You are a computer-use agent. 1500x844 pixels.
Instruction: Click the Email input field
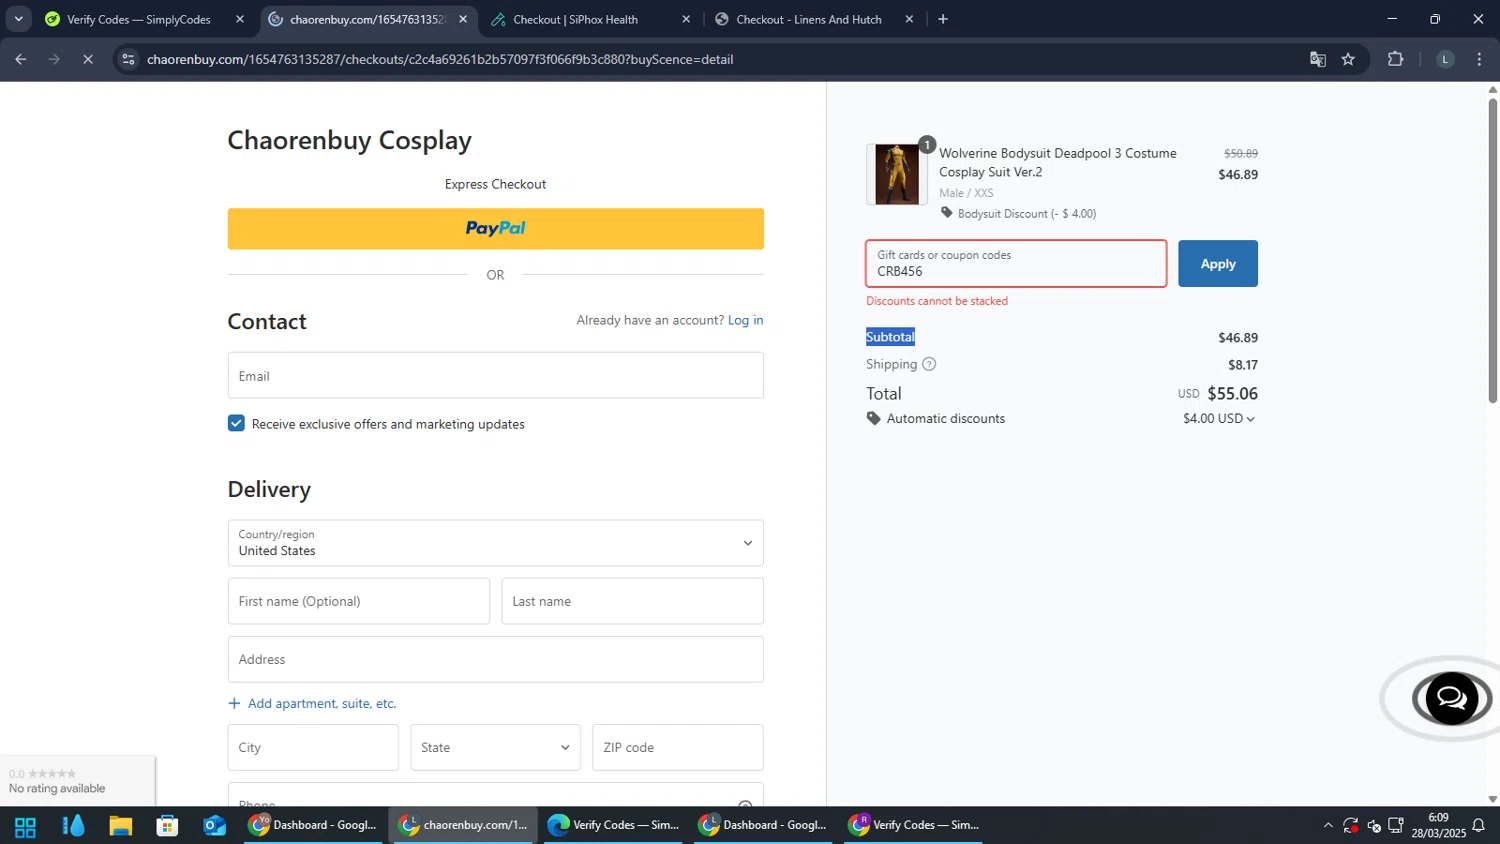495,375
